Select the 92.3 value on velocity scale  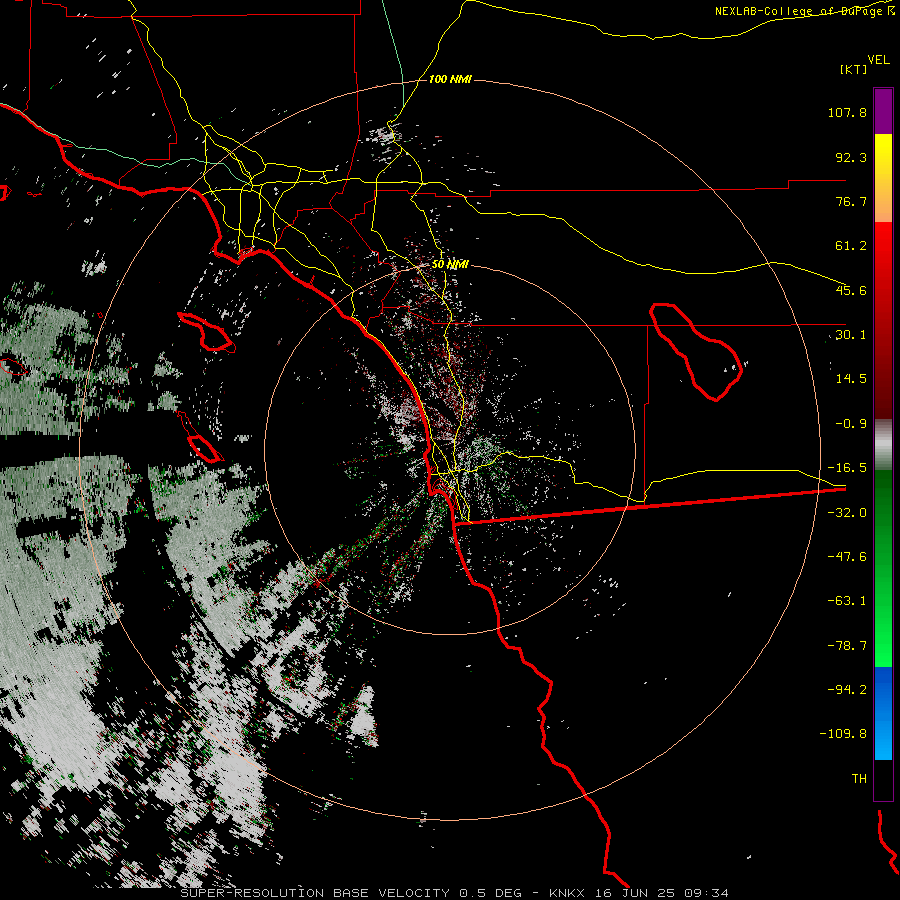coord(851,157)
